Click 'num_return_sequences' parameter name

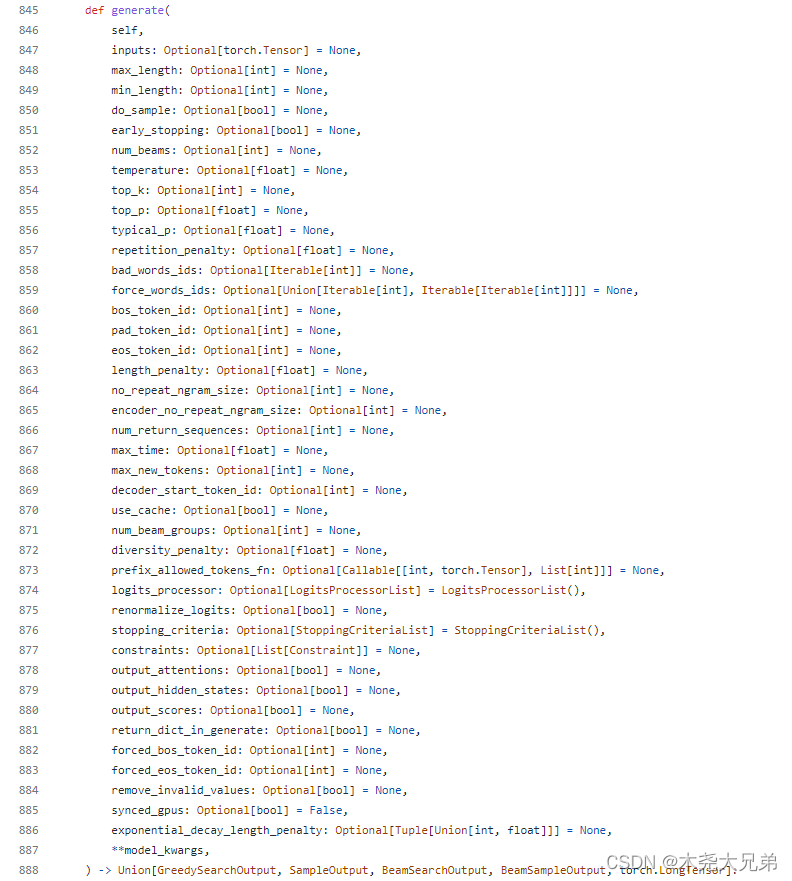click(x=177, y=430)
